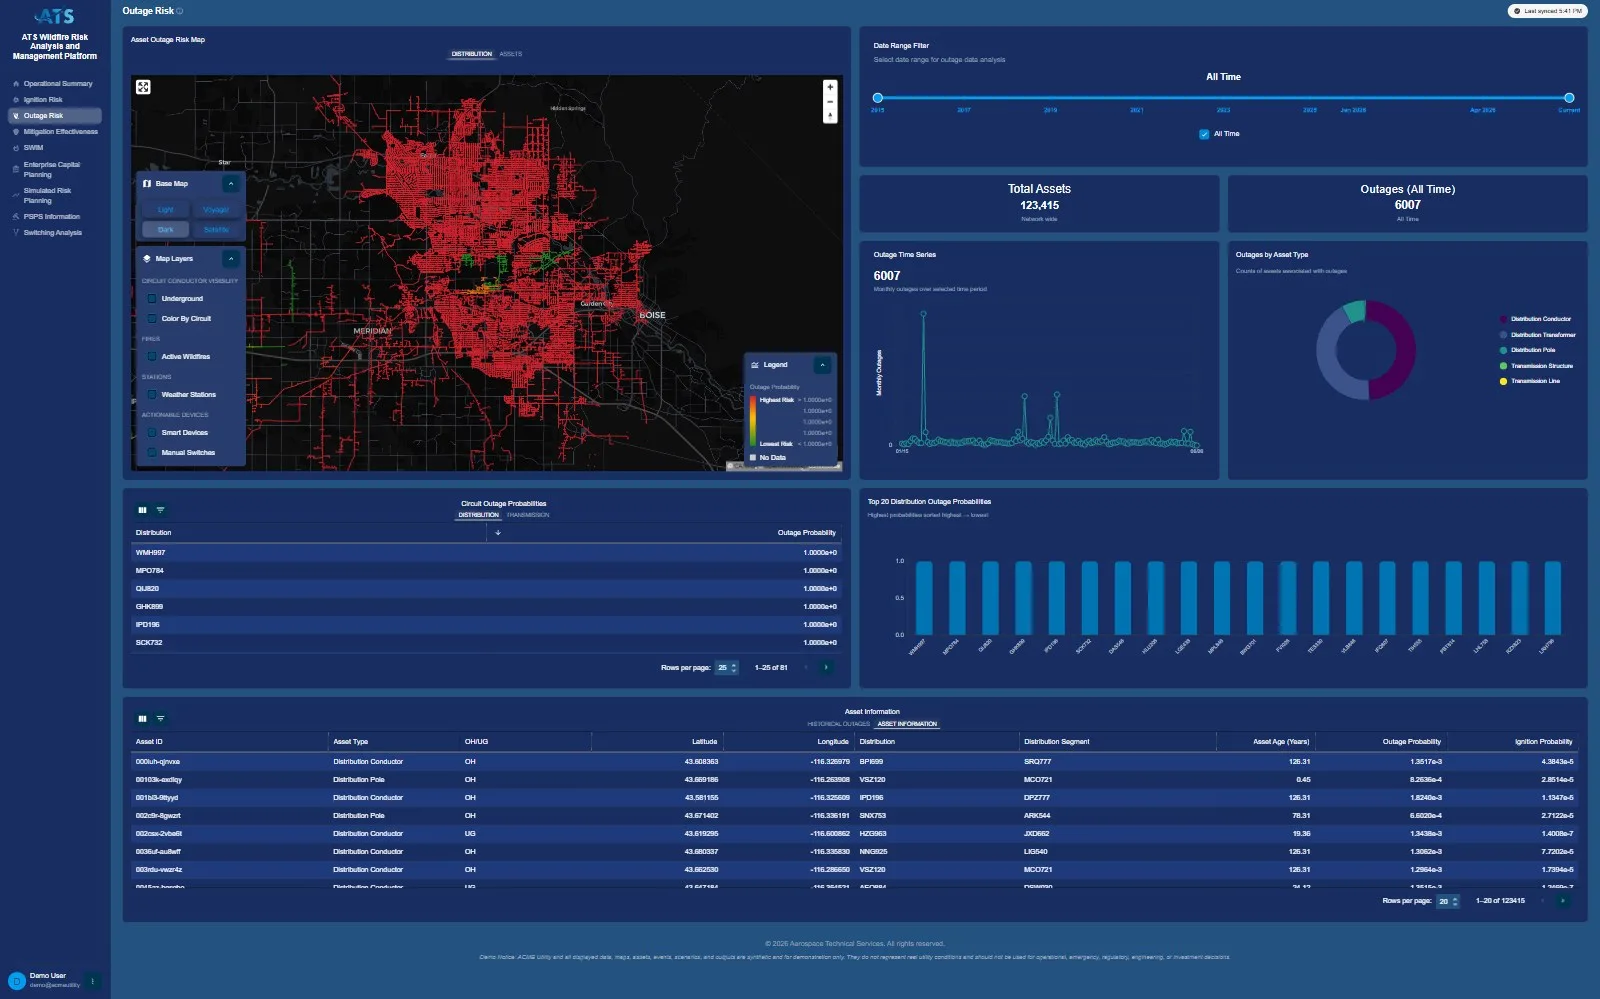Click the Switching Analysis icon in sidebar
Viewport: 1600px width, 999px height.
[x=16, y=233]
